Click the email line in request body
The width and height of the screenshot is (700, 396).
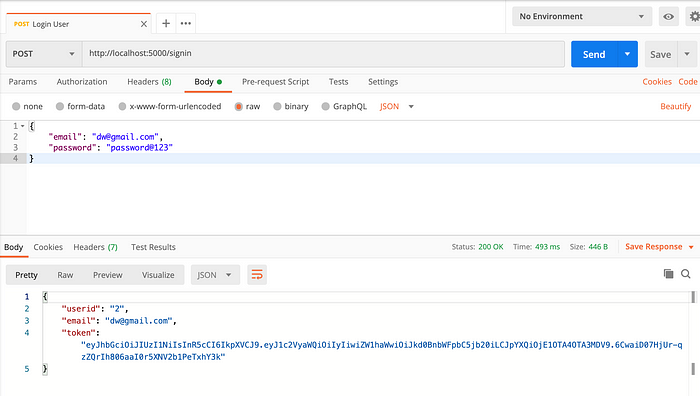pos(106,137)
